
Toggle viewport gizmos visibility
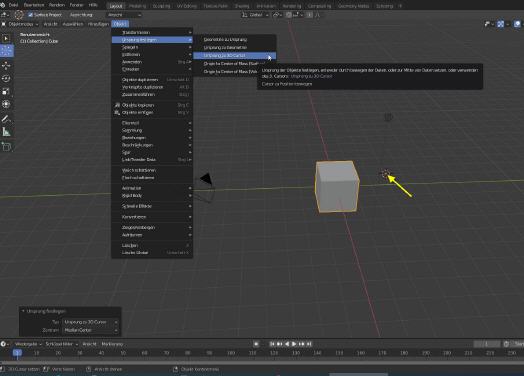tap(500, 24)
